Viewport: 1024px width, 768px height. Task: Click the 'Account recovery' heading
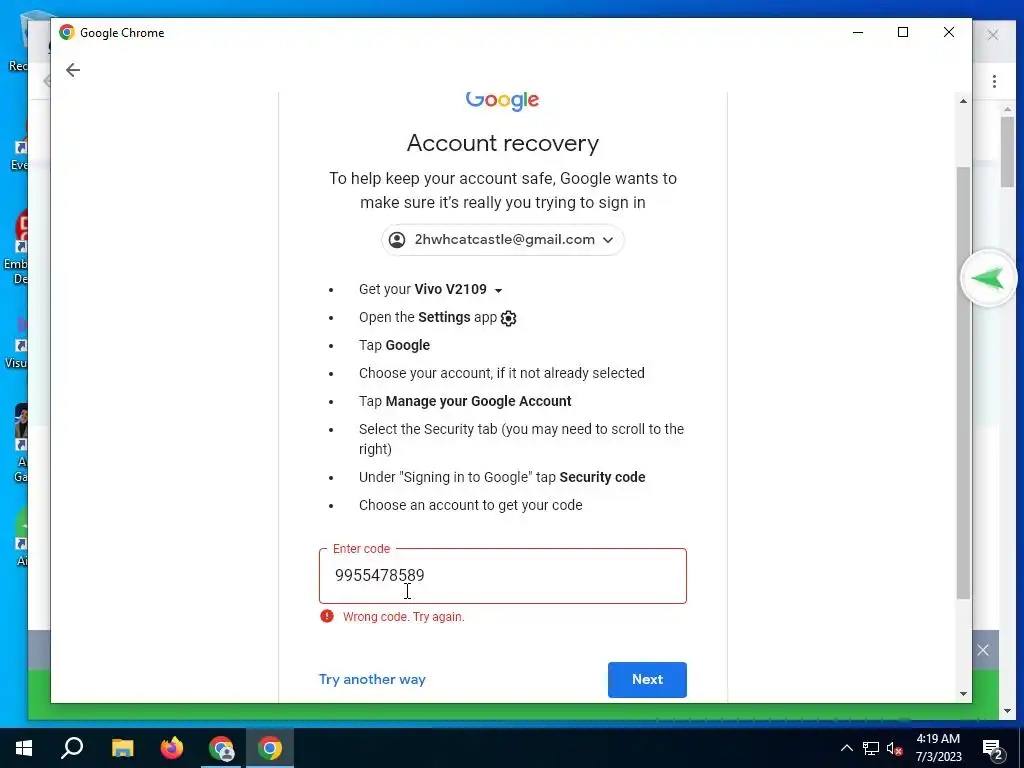pos(502,143)
